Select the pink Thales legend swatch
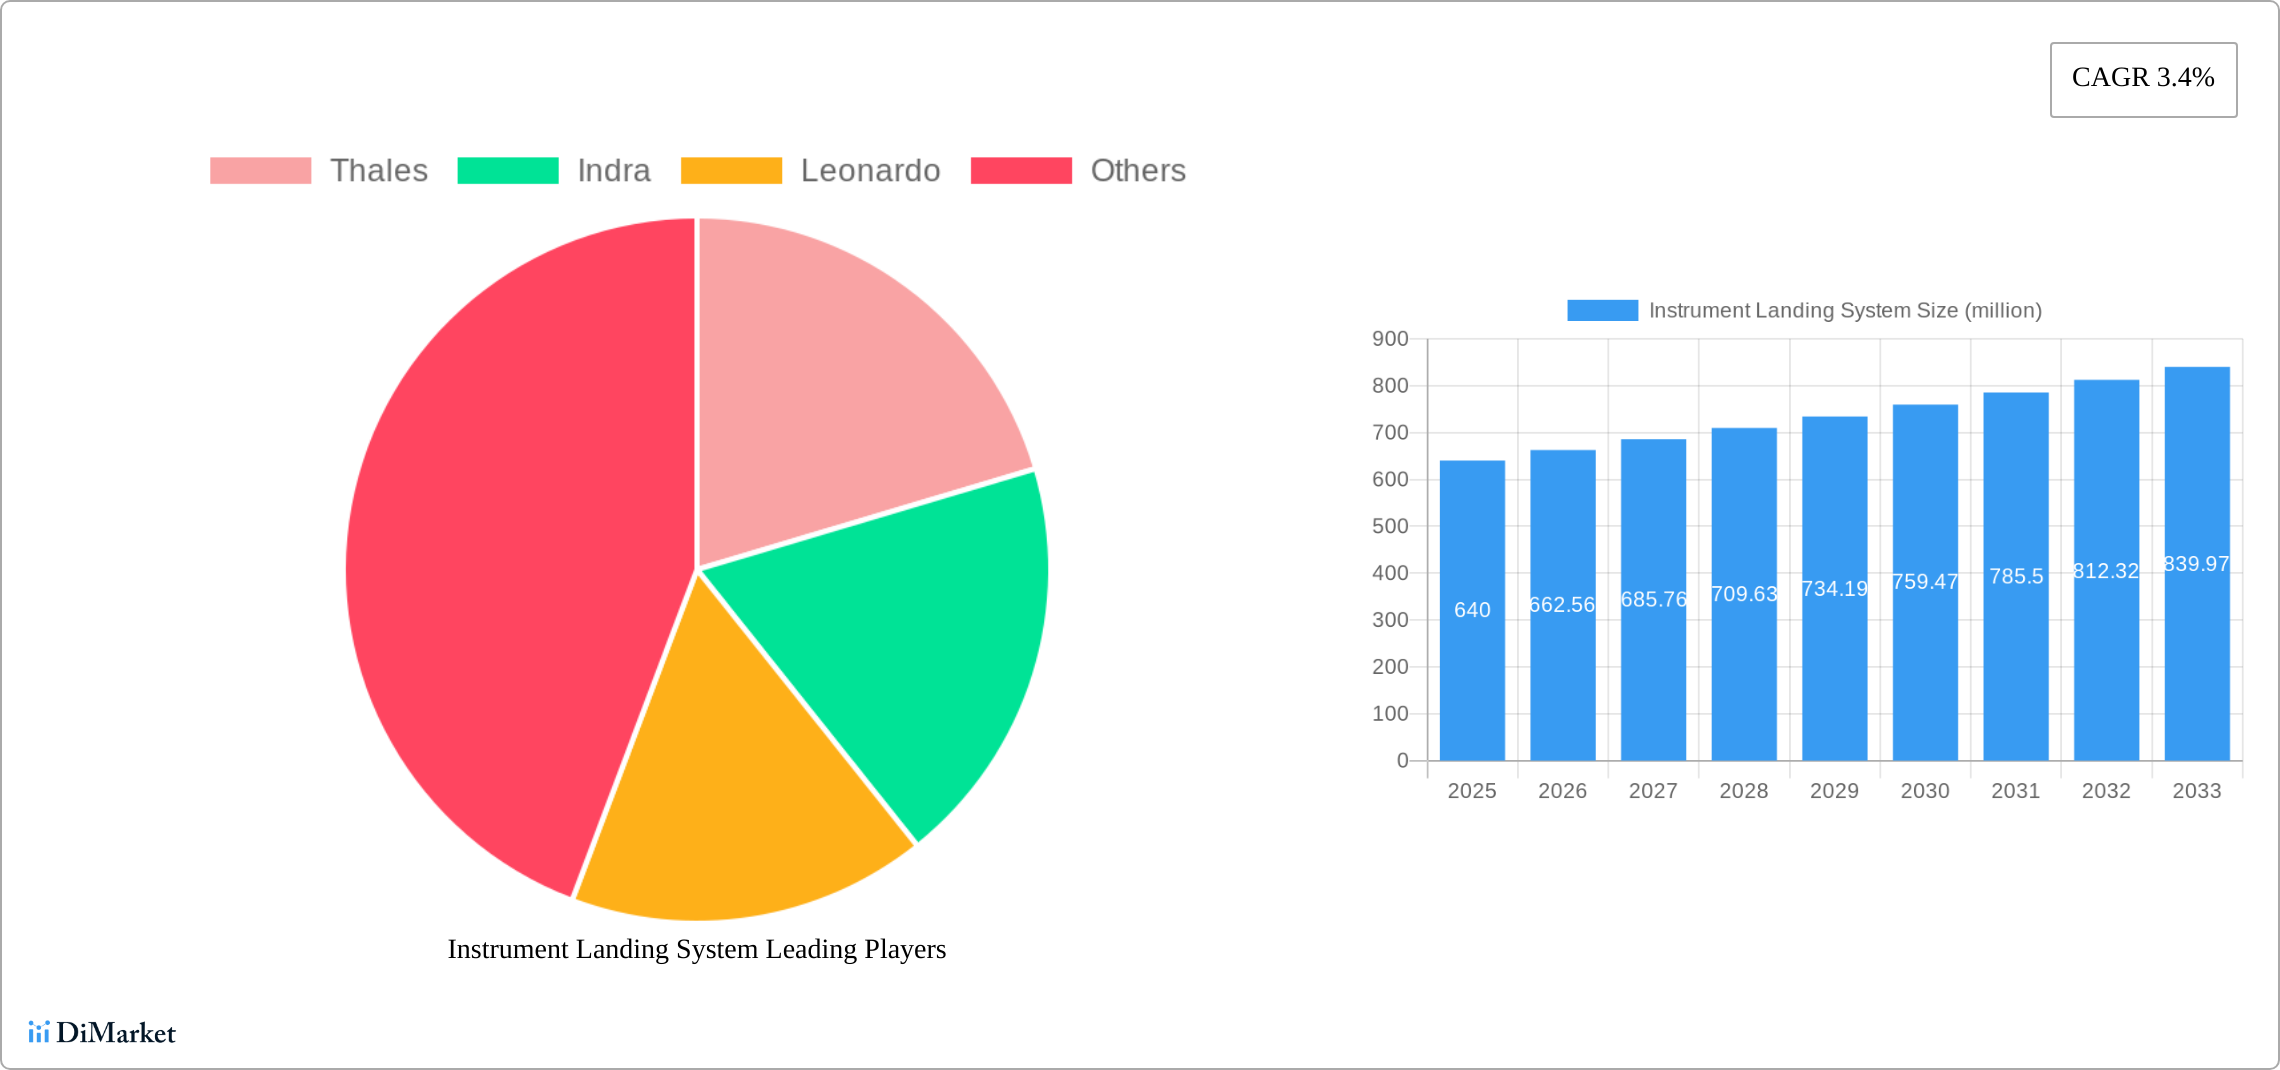The height and width of the screenshot is (1070, 2280). tap(263, 170)
